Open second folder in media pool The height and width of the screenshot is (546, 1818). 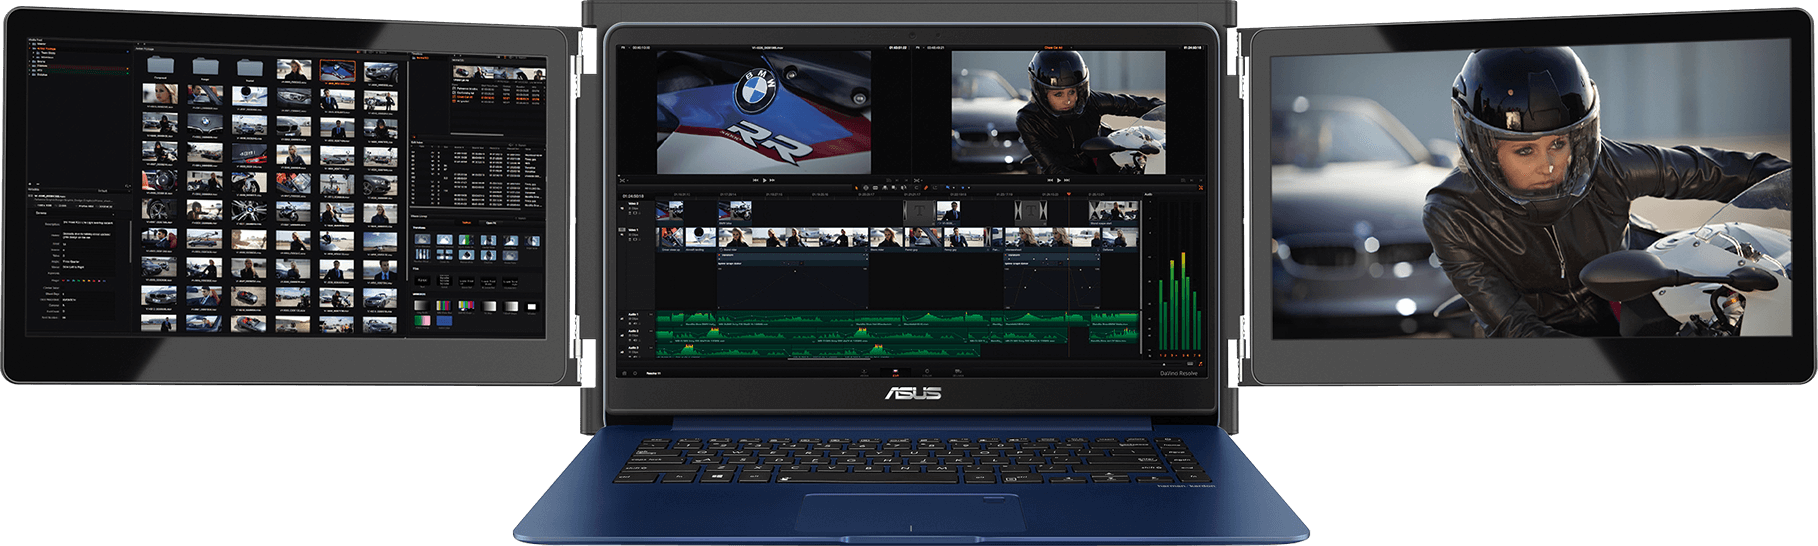pyautogui.click(x=206, y=67)
